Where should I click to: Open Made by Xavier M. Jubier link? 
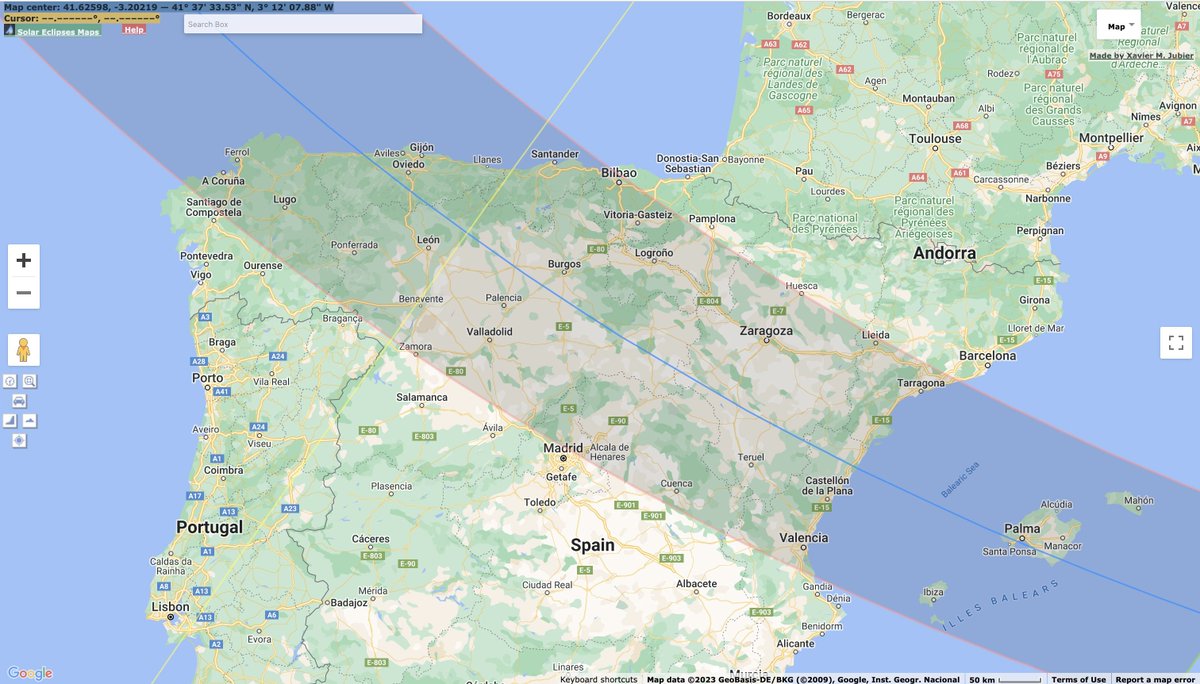coord(1142,56)
